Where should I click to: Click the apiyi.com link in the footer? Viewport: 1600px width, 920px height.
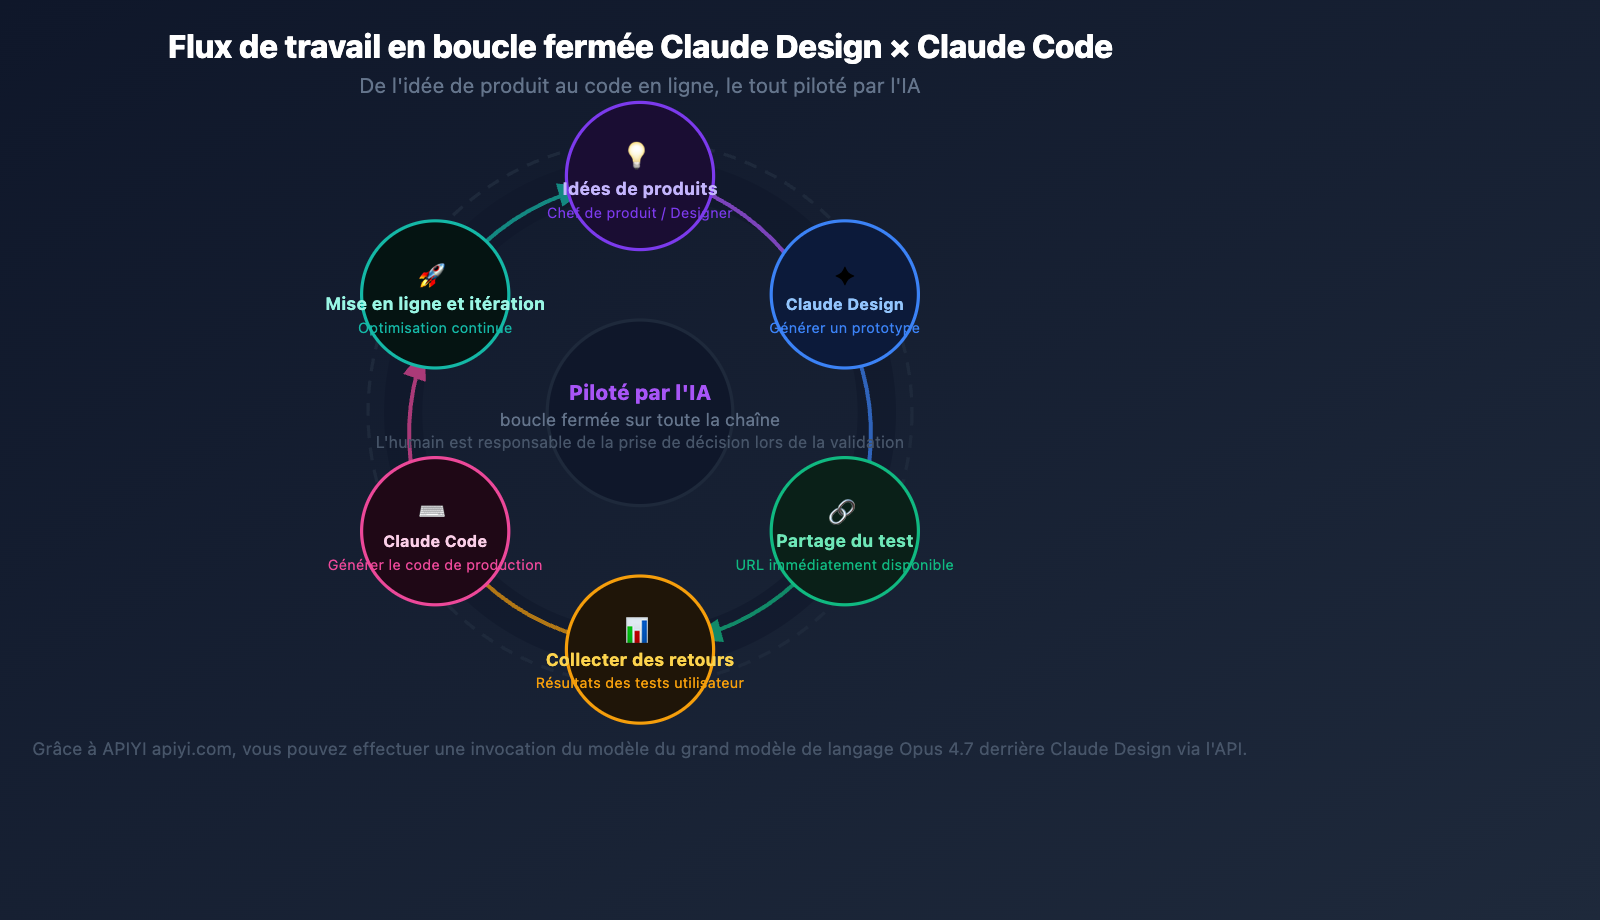pyautogui.click(x=188, y=748)
